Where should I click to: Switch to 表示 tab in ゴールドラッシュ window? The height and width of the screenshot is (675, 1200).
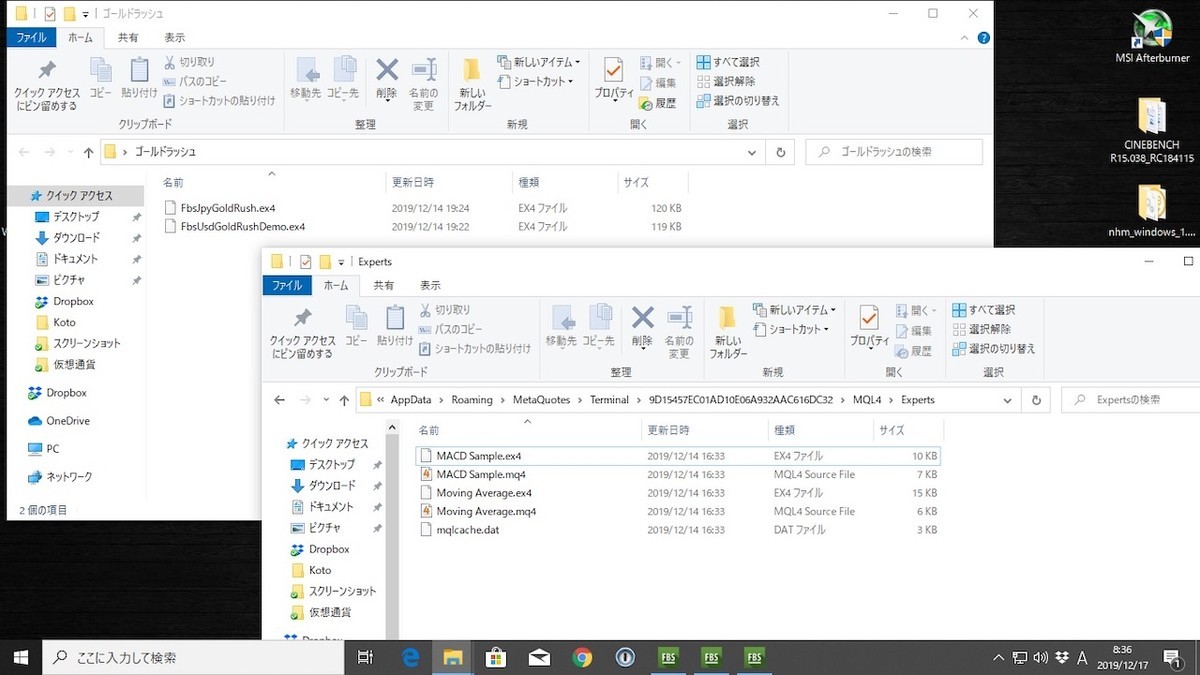pyautogui.click(x=175, y=37)
